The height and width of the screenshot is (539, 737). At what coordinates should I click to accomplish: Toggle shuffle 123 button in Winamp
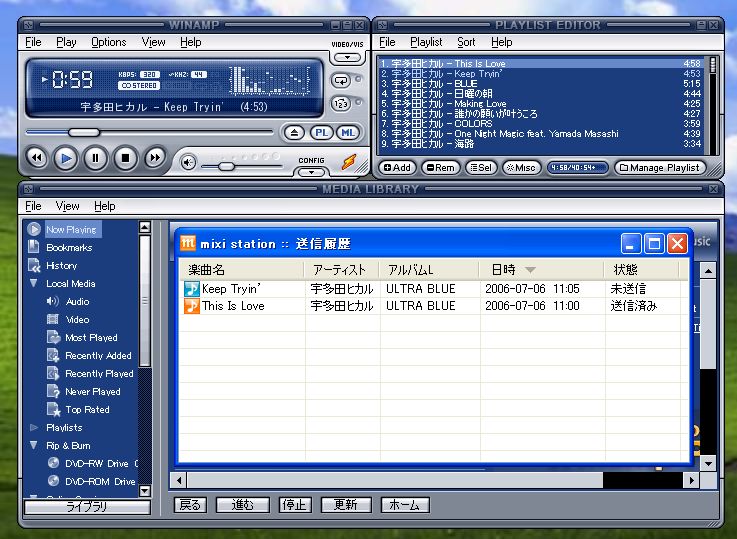tap(341, 103)
